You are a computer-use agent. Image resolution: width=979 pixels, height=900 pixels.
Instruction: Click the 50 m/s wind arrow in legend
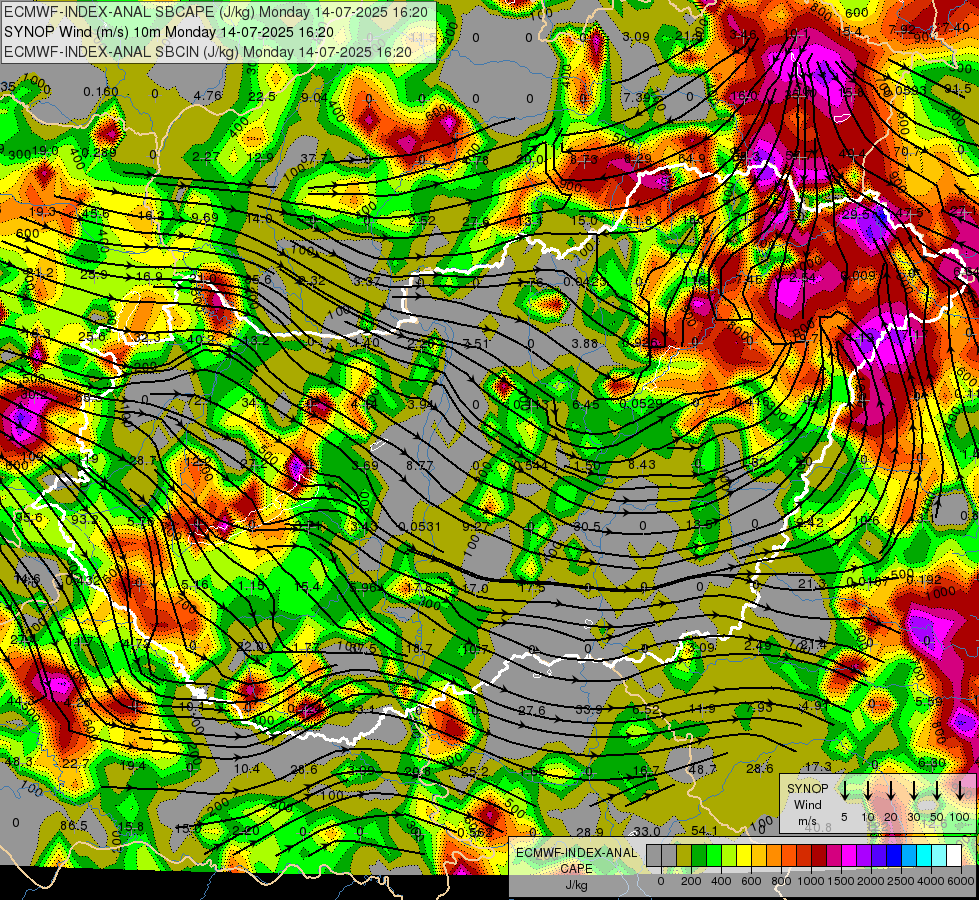coord(937,791)
